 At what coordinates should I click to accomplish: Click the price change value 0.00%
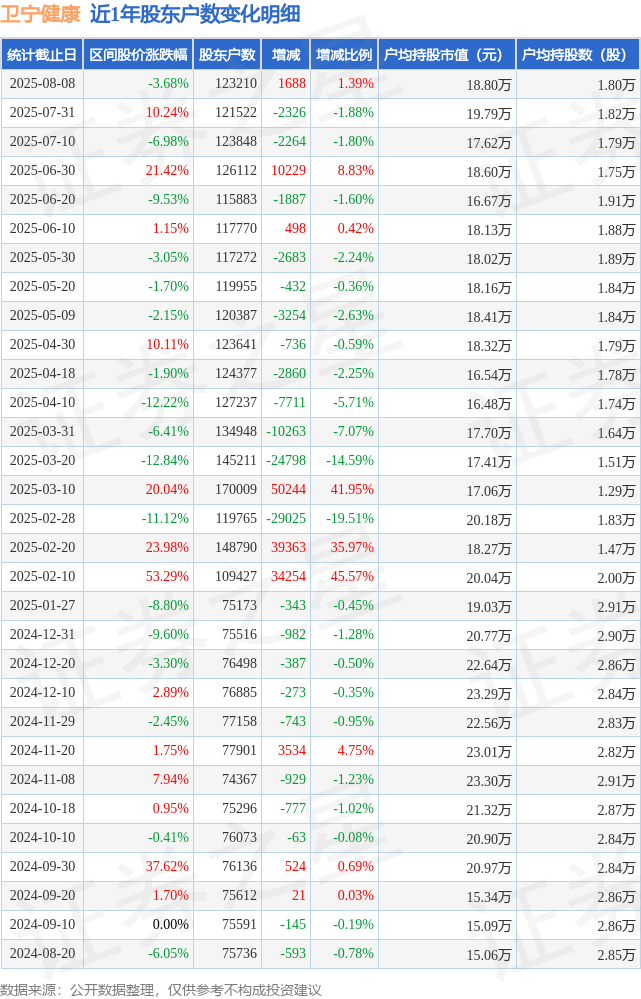click(171, 924)
